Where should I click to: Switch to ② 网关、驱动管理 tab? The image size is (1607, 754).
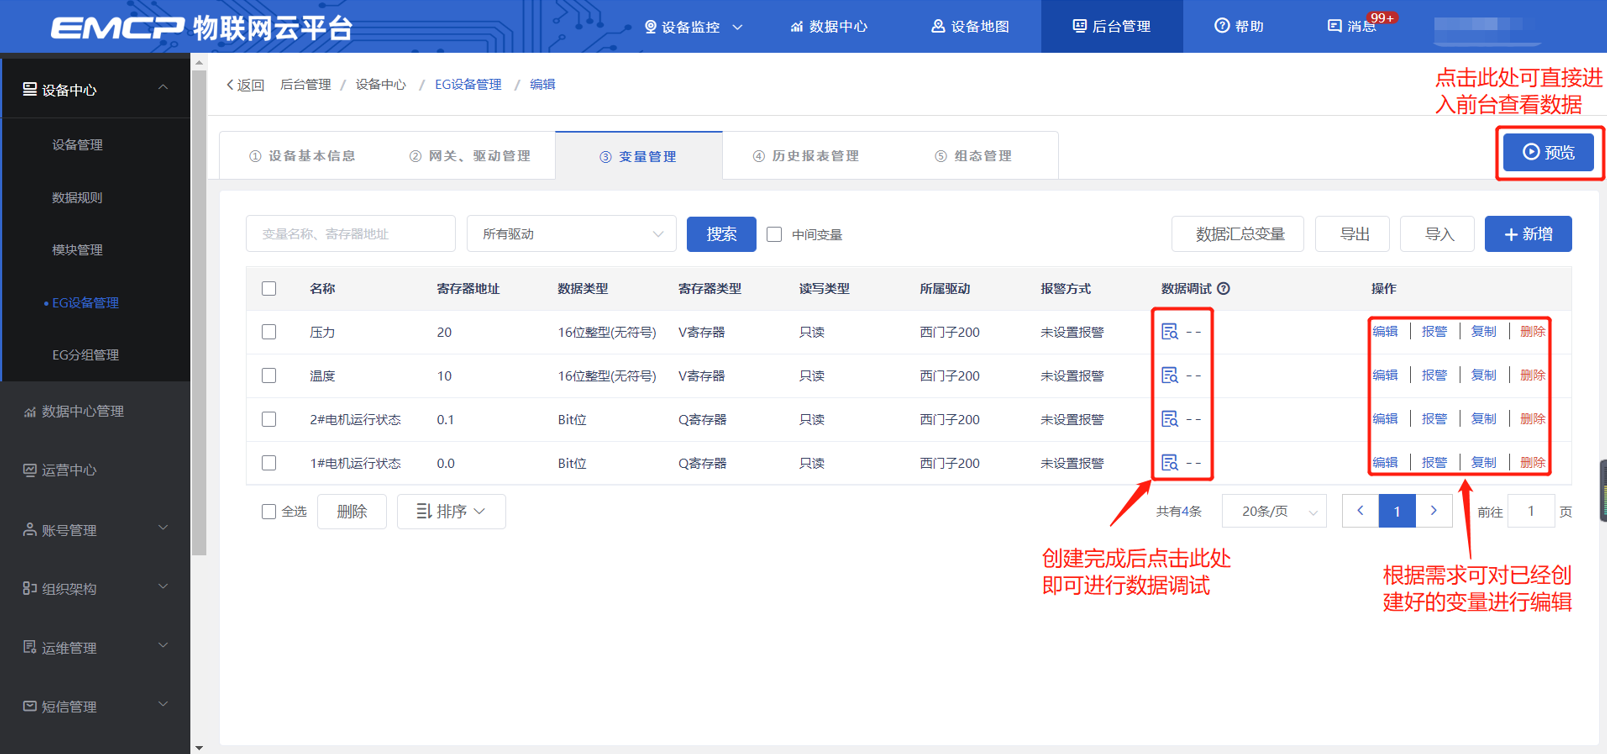tap(470, 156)
